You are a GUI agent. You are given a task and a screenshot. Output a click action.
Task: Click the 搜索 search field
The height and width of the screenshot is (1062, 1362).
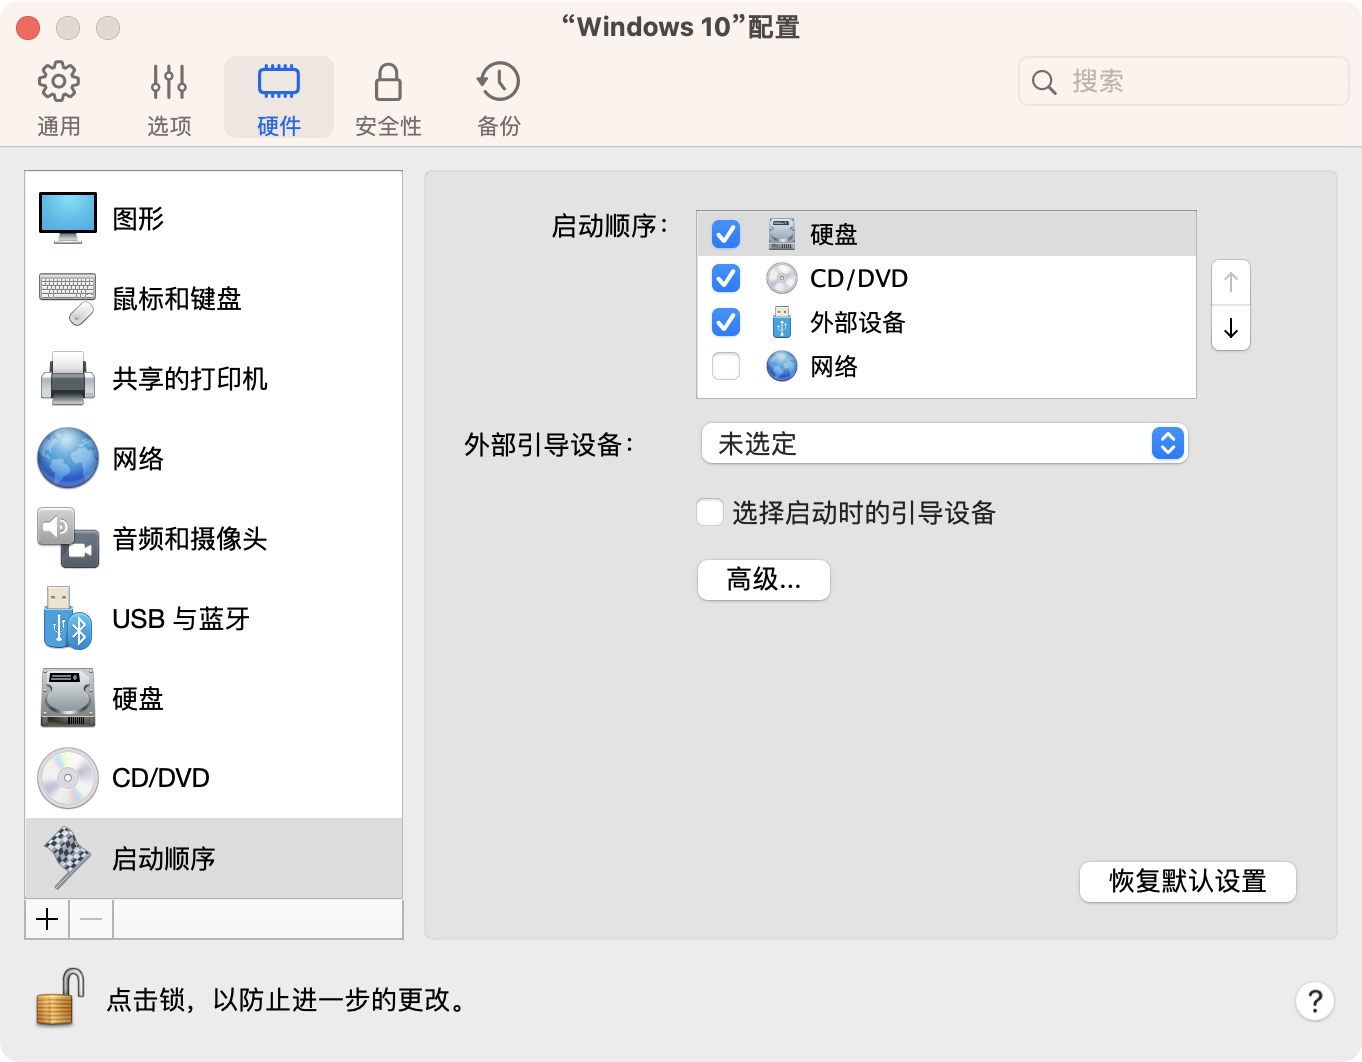point(1184,81)
